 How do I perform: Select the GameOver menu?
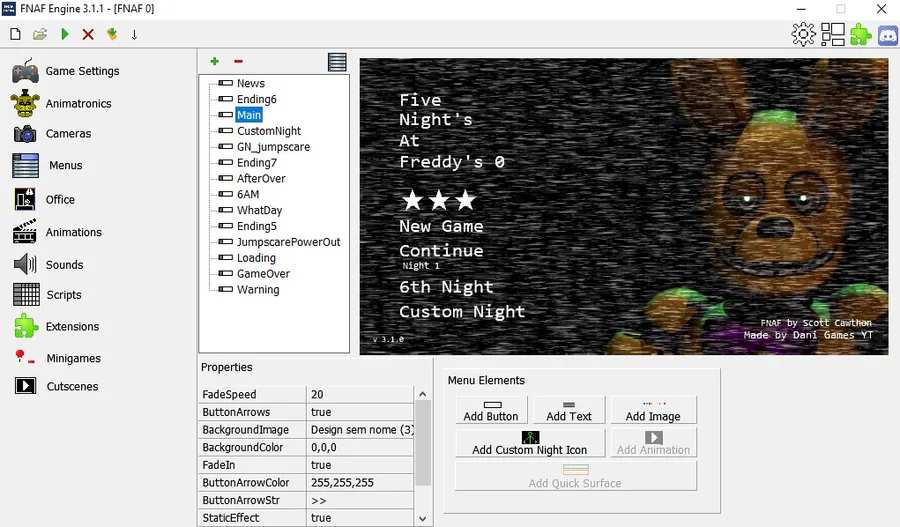263,274
